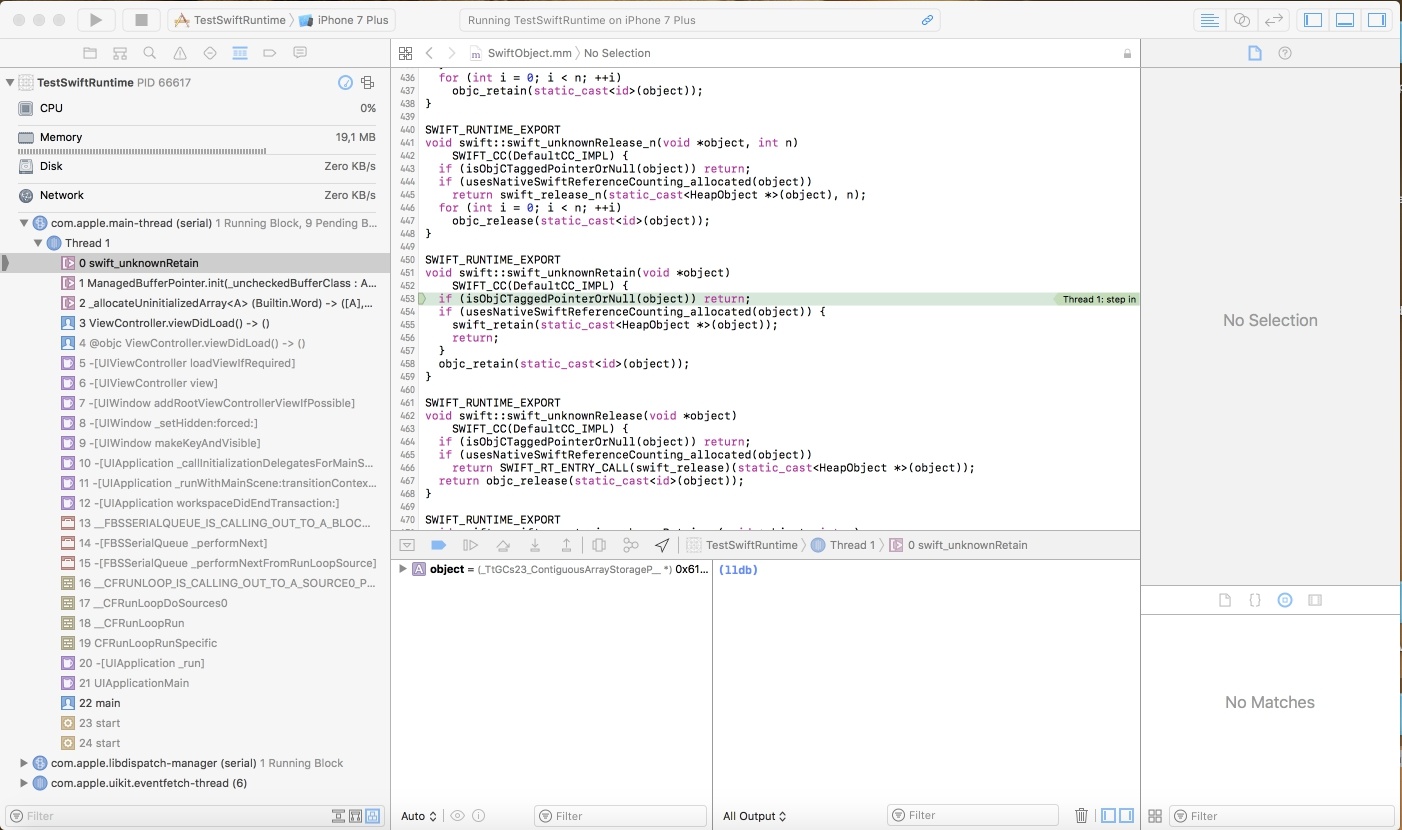
Task: Open the Find navigator (magnifier icon)
Action: coord(150,53)
